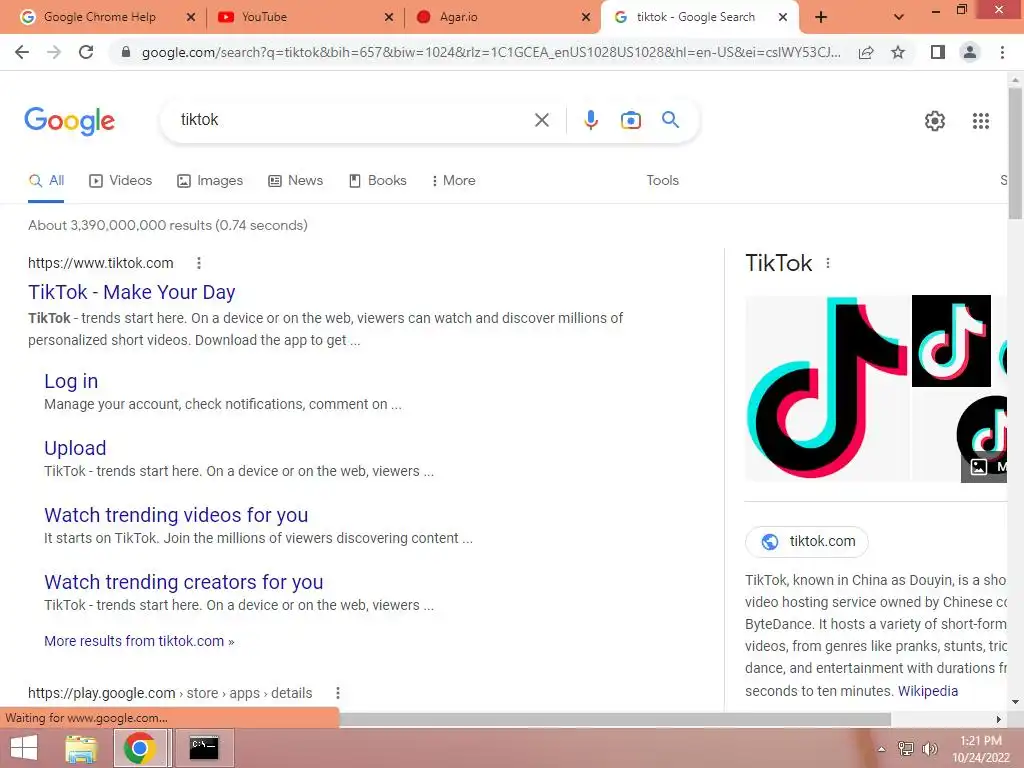Click the black-background TikTok logo thumbnail
Image resolution: width=1024 pixels, height=768 pixels.
click(951, 341)
